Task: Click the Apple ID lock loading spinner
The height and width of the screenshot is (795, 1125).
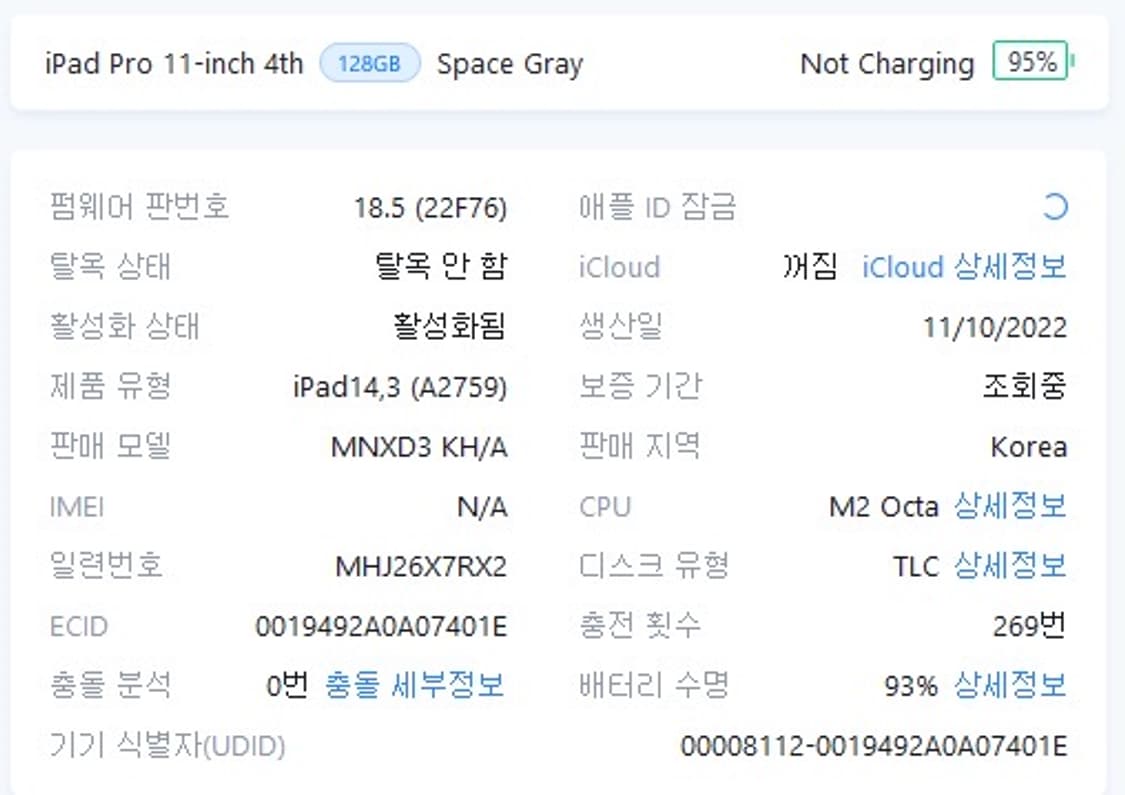Action: (1055, 207)
